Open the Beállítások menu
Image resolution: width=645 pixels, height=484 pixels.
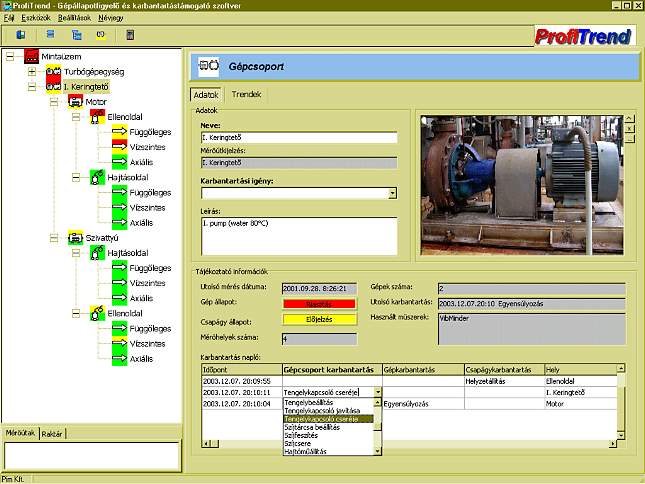[75, 18]
